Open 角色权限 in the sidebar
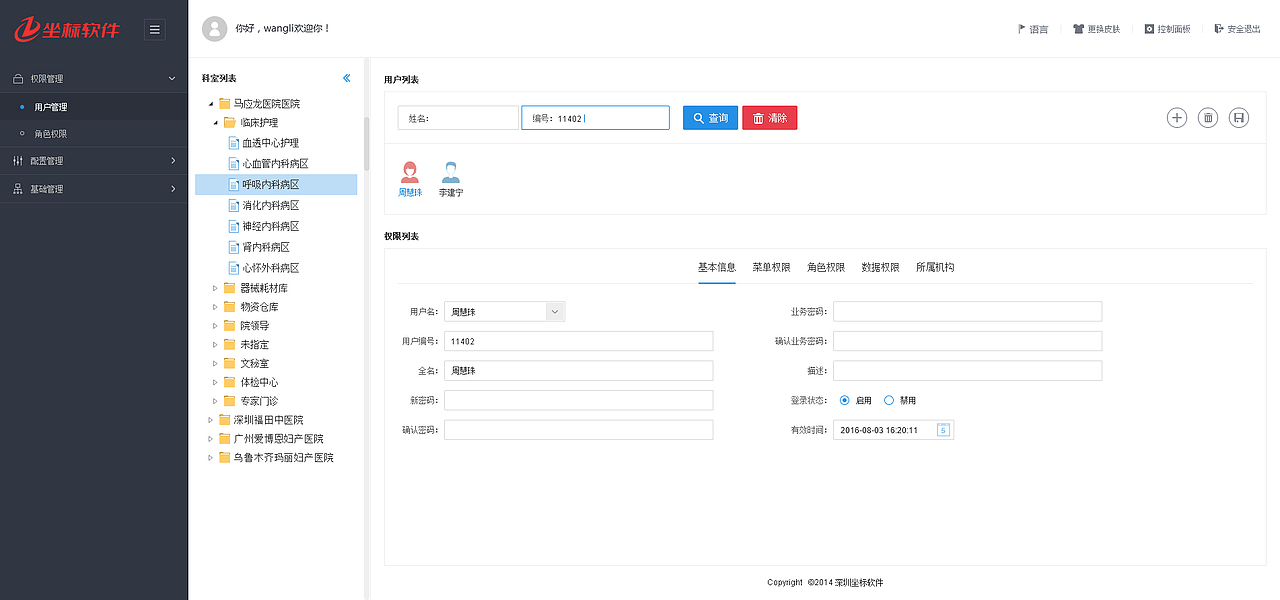1280x600 pixels. (x=94, y=134)
